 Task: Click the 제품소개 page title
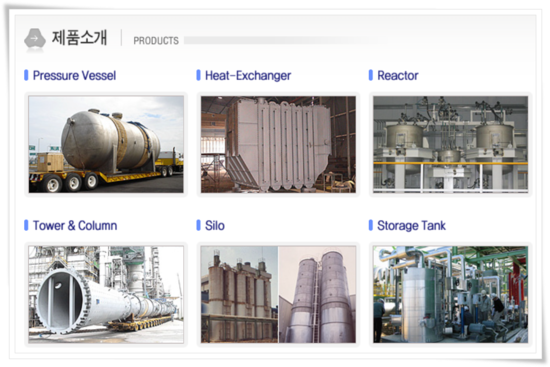pos(79,38)
